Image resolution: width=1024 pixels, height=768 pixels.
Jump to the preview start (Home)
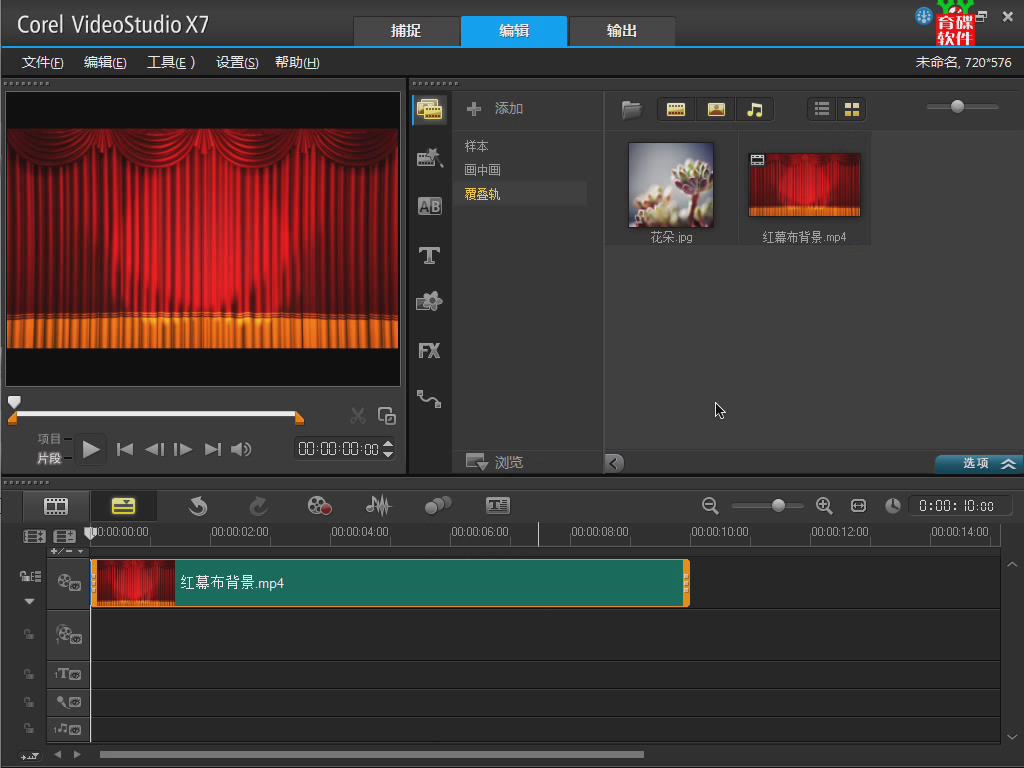point(125,449)
